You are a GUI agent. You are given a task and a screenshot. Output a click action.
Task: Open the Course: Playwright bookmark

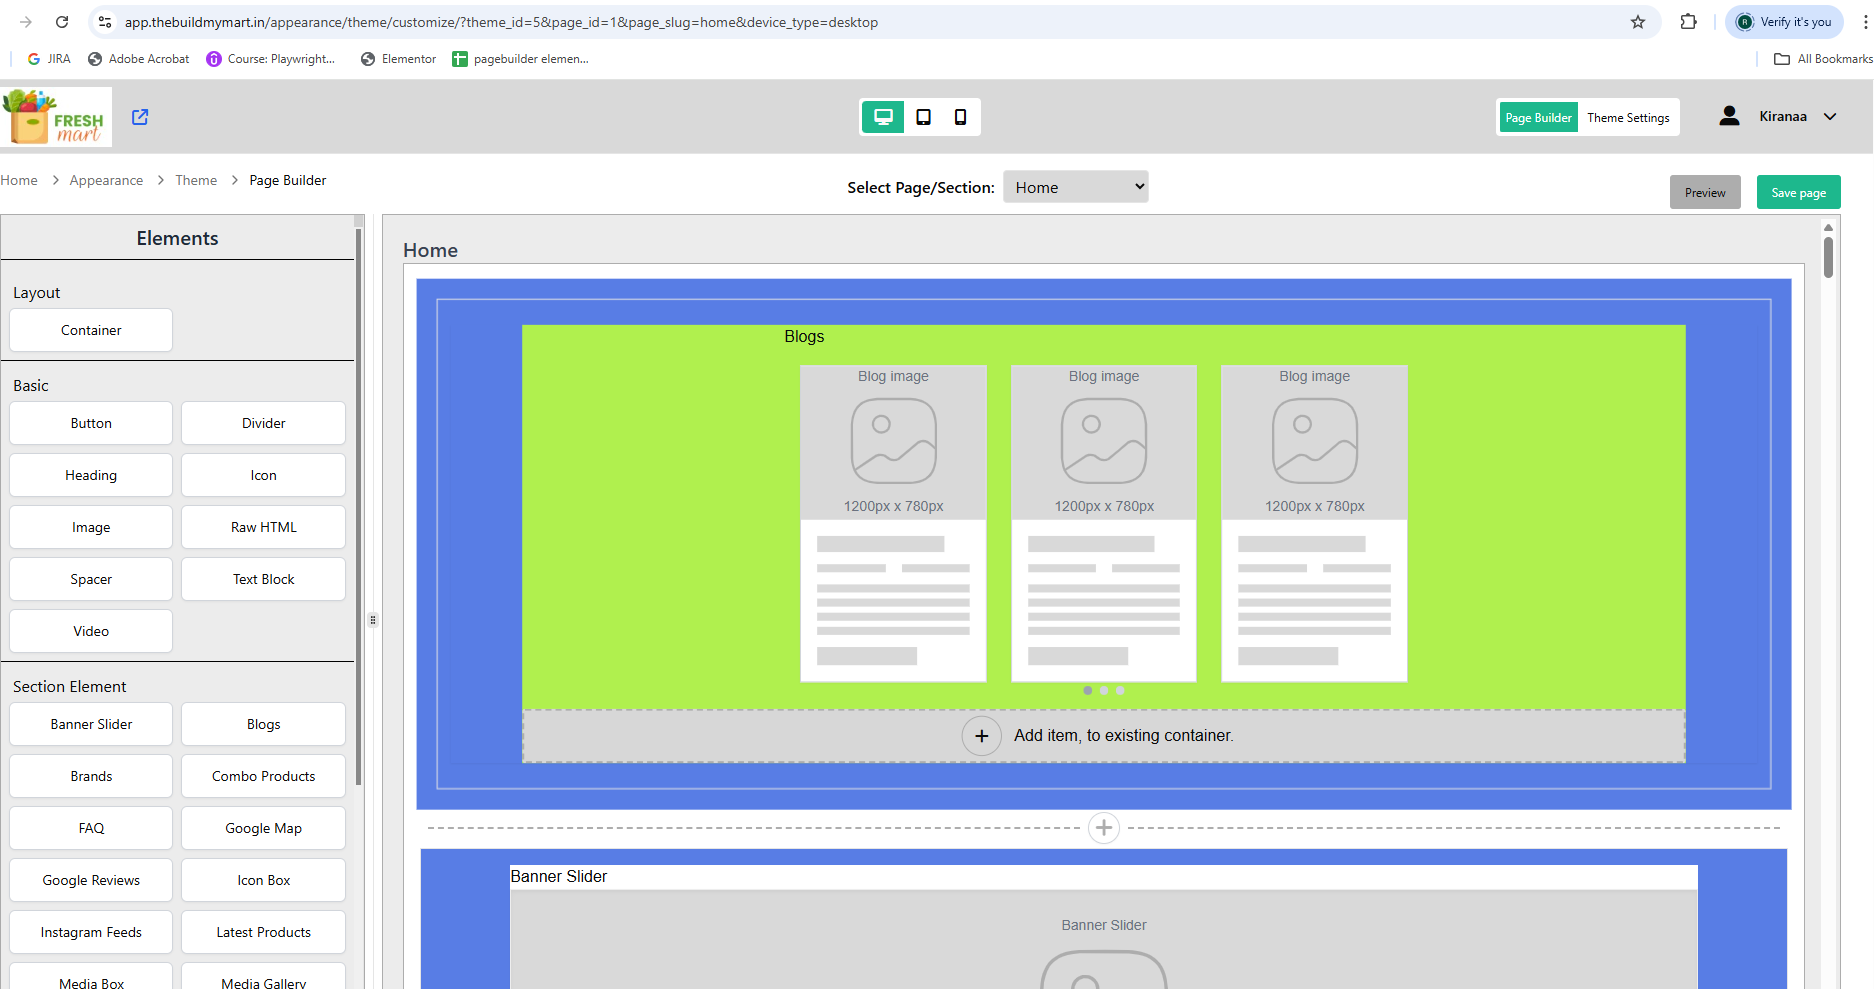point(271,59)
